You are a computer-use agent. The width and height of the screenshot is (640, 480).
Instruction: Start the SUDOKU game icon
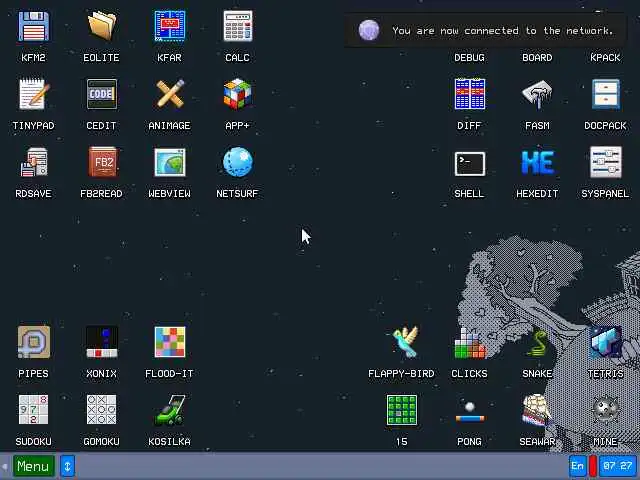[33, 409]
